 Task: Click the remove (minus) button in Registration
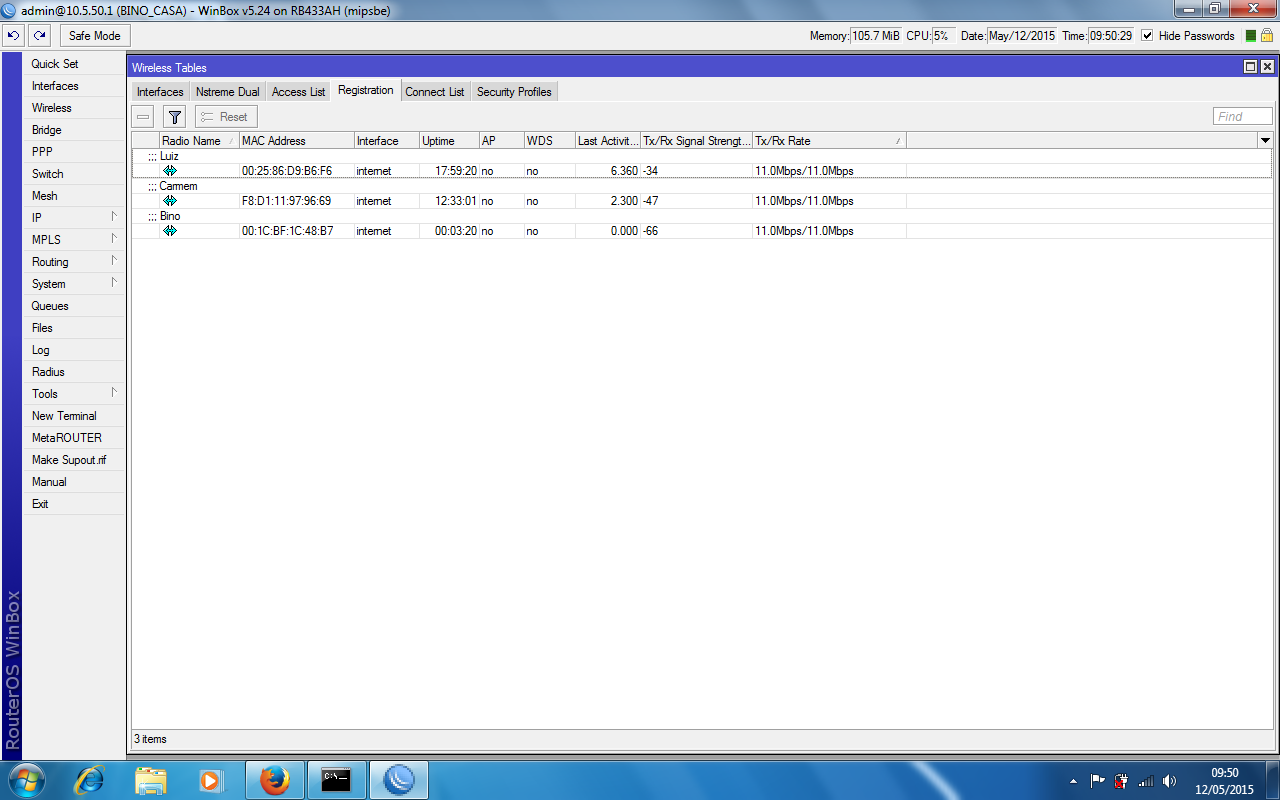[x=144, y=117]
